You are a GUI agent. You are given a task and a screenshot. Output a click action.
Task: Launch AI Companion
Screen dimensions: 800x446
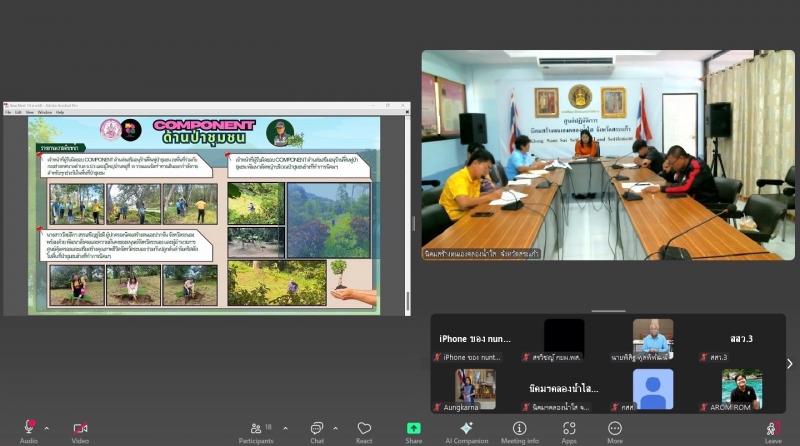coord(466,432)
